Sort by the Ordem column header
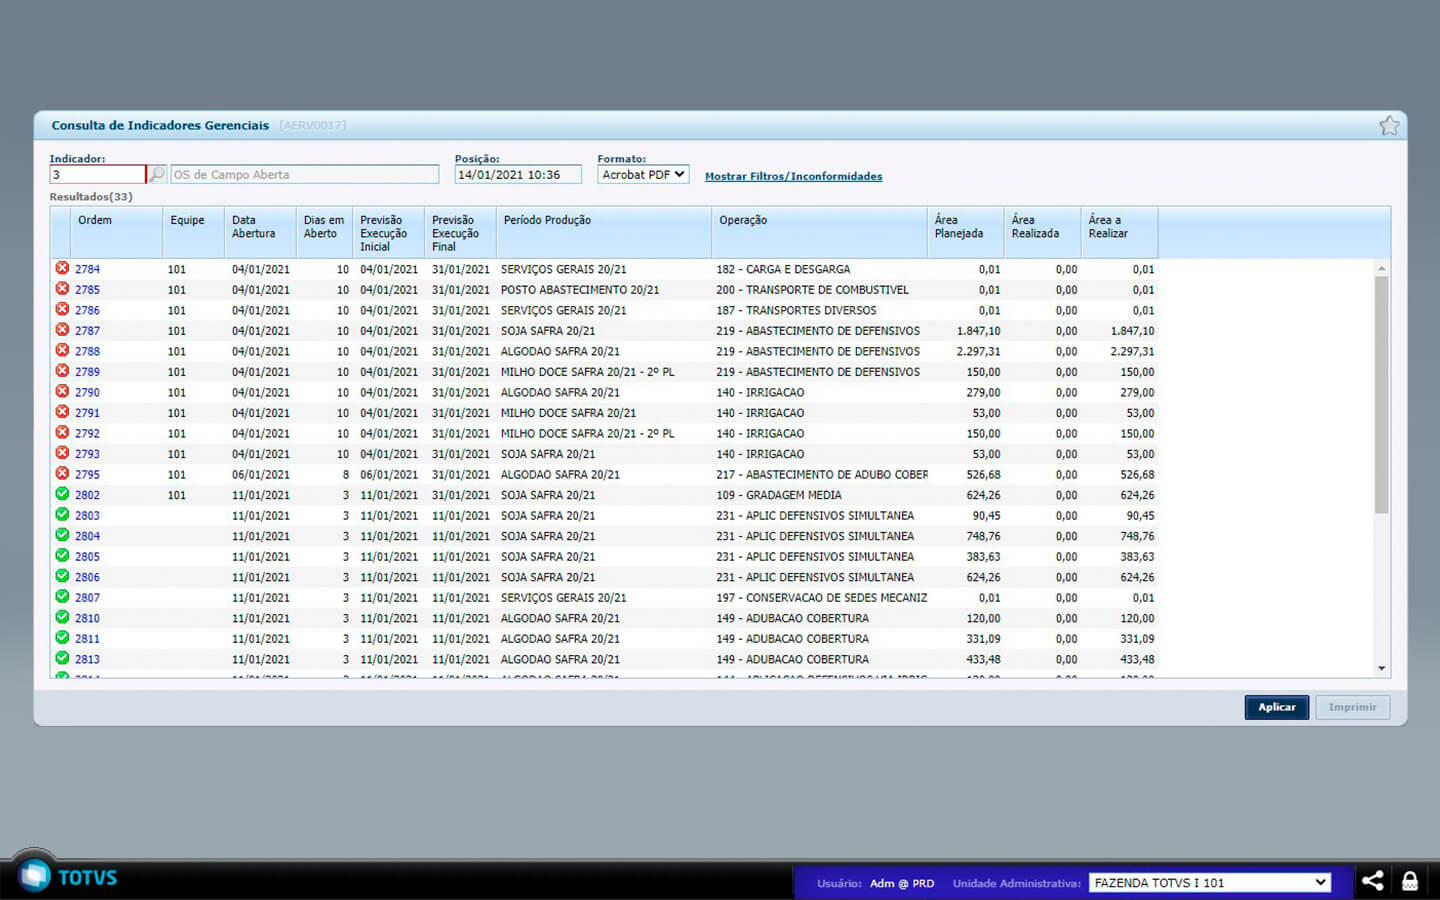Screen dimensions: 1440x900 [95, 220]
